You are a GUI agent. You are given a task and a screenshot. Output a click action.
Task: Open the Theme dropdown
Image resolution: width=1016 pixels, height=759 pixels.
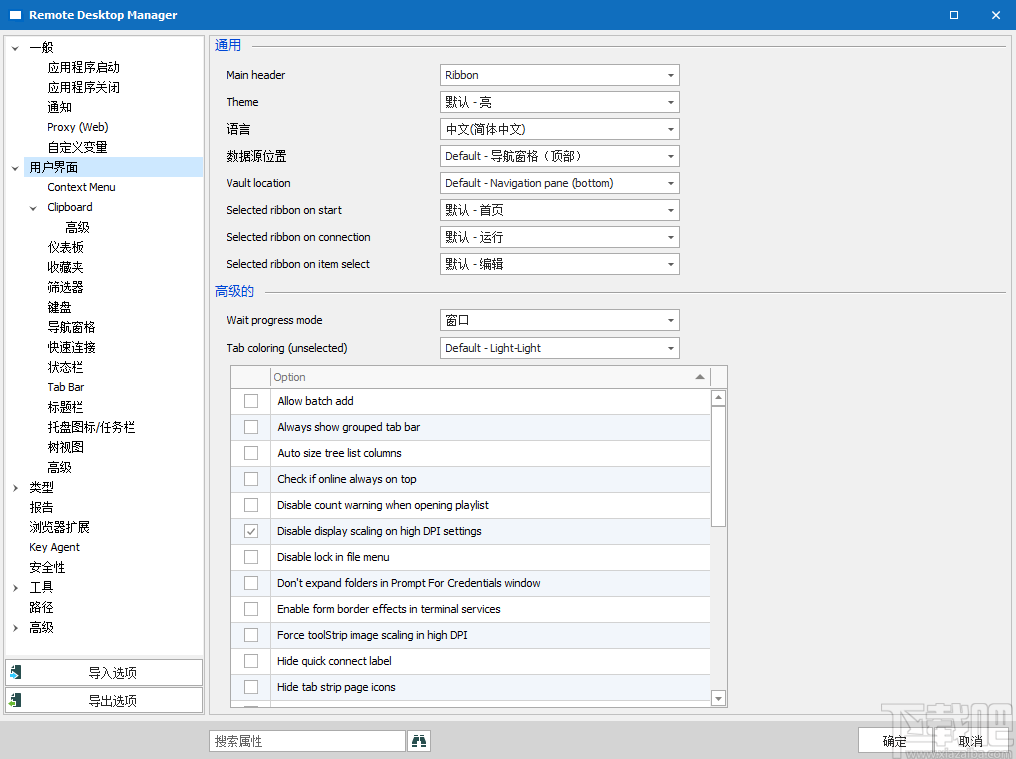[x=670, y=101]
